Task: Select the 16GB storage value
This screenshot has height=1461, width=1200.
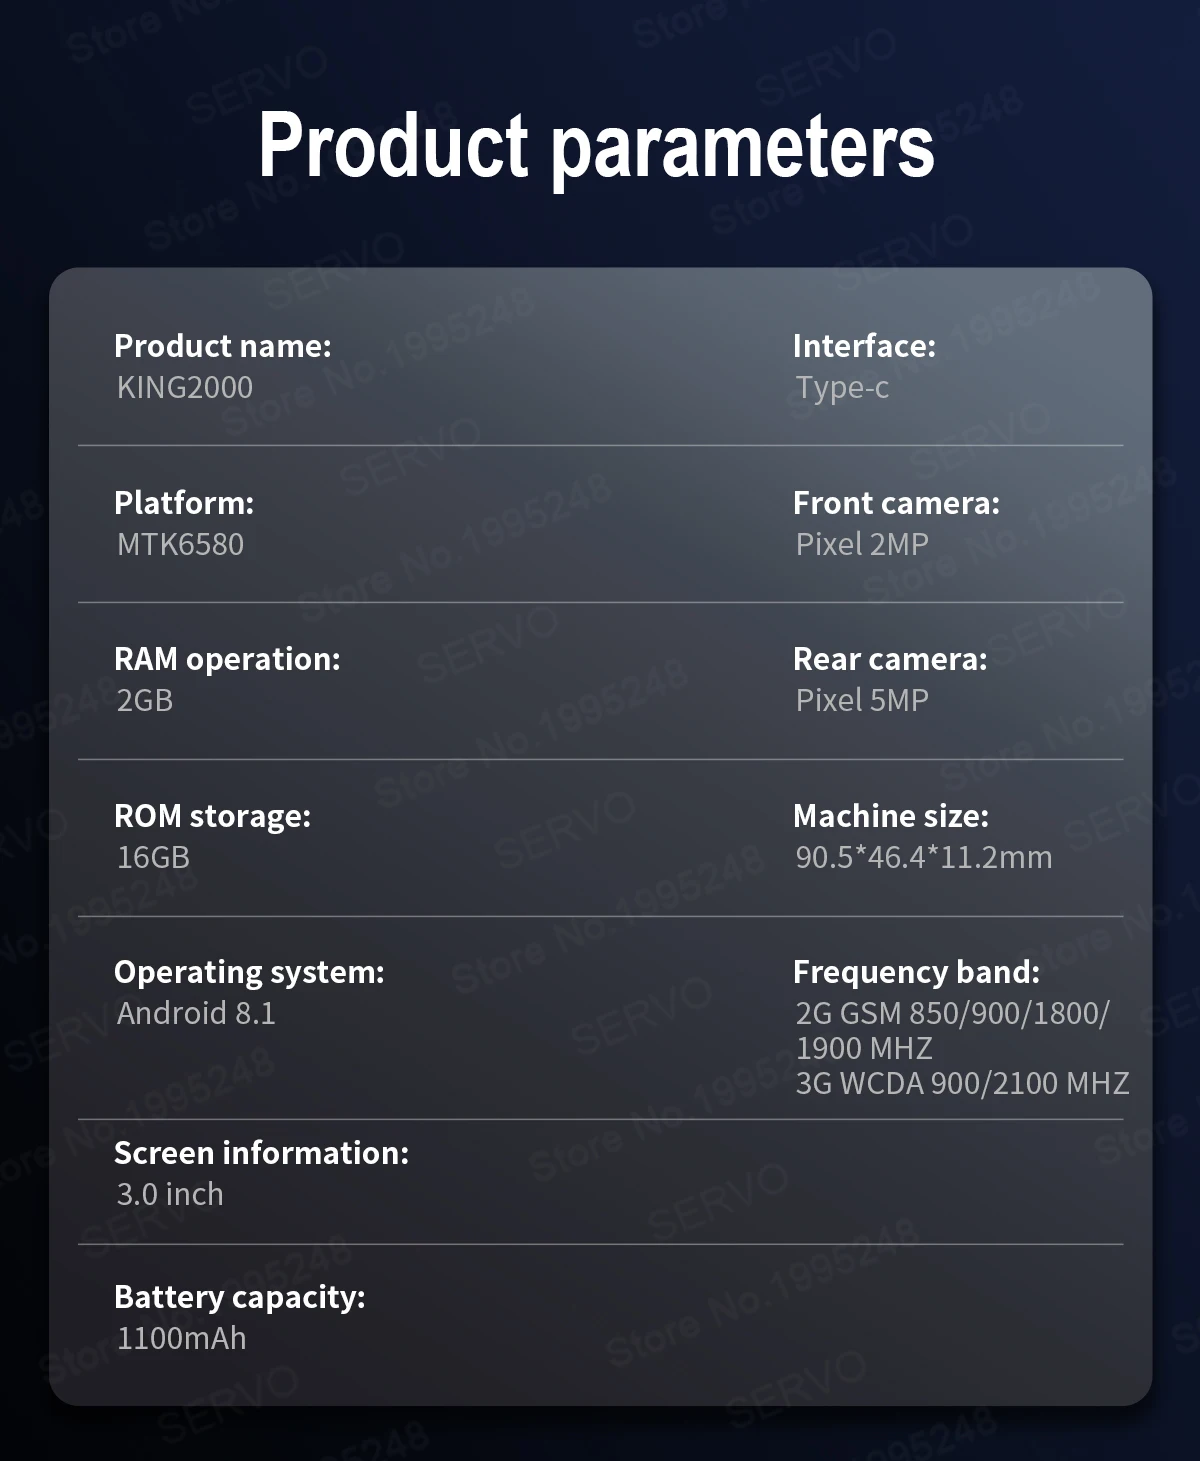Action: coord(153,858)
